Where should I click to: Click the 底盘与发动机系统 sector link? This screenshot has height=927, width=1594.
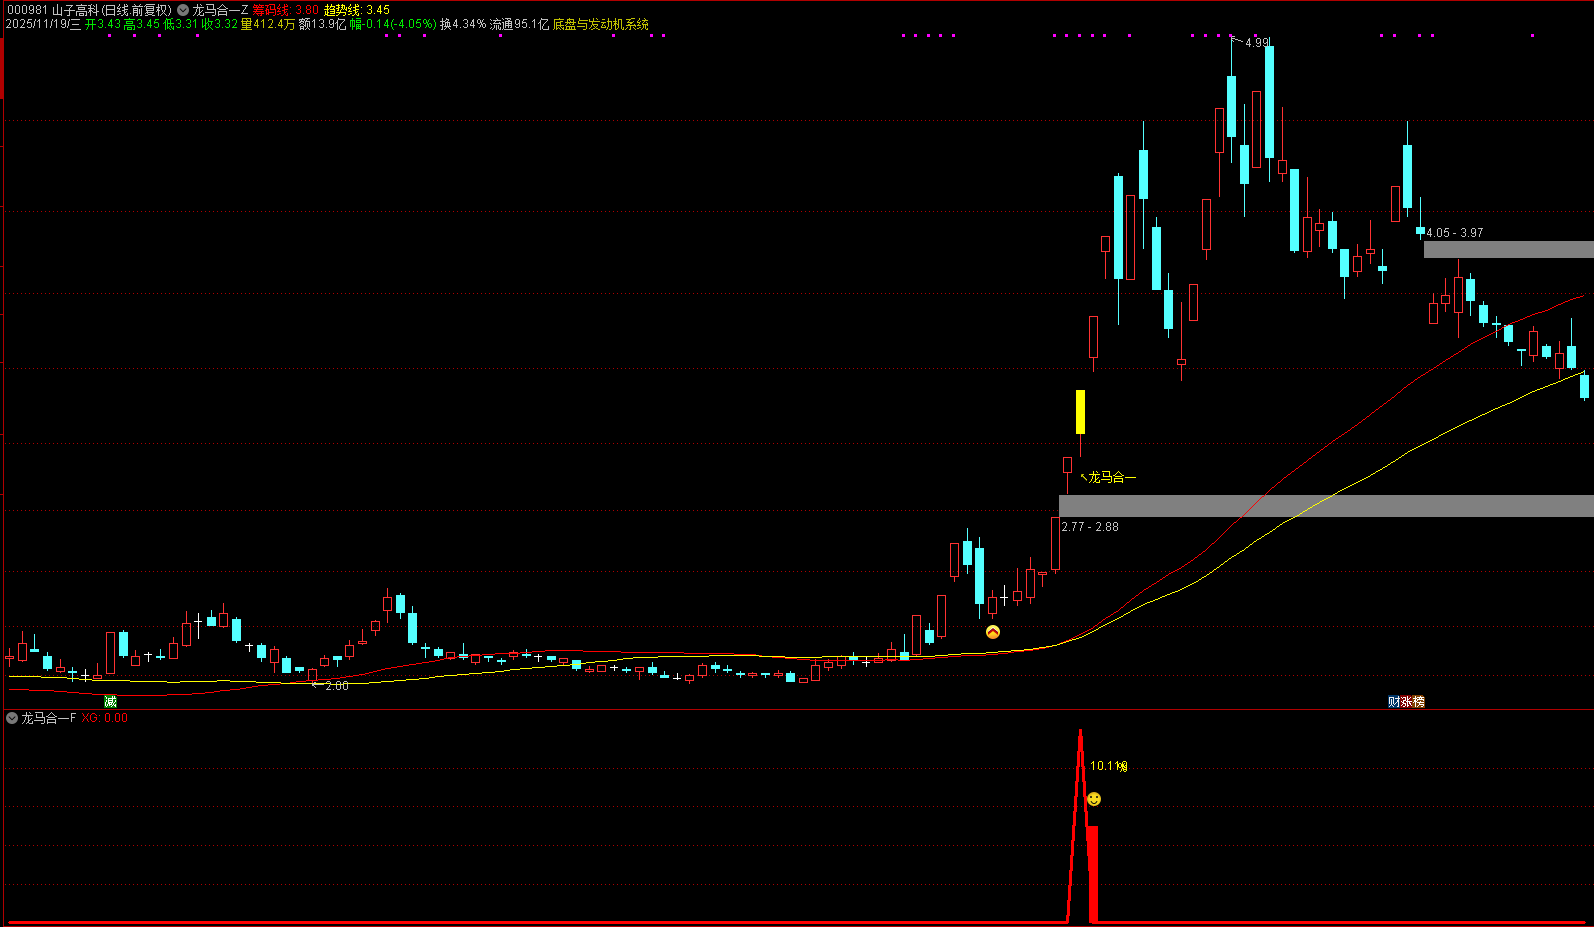tap(601, 24)
